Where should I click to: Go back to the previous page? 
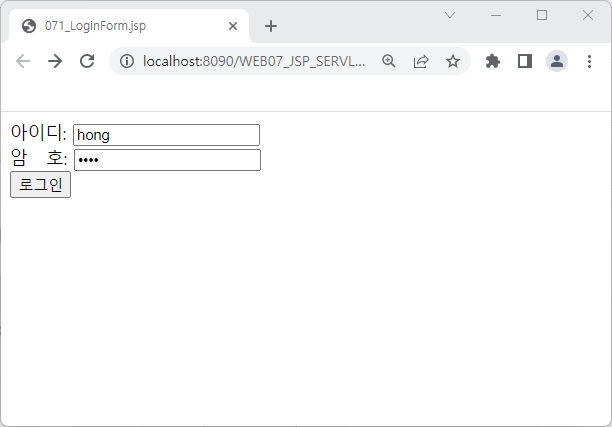23,61
